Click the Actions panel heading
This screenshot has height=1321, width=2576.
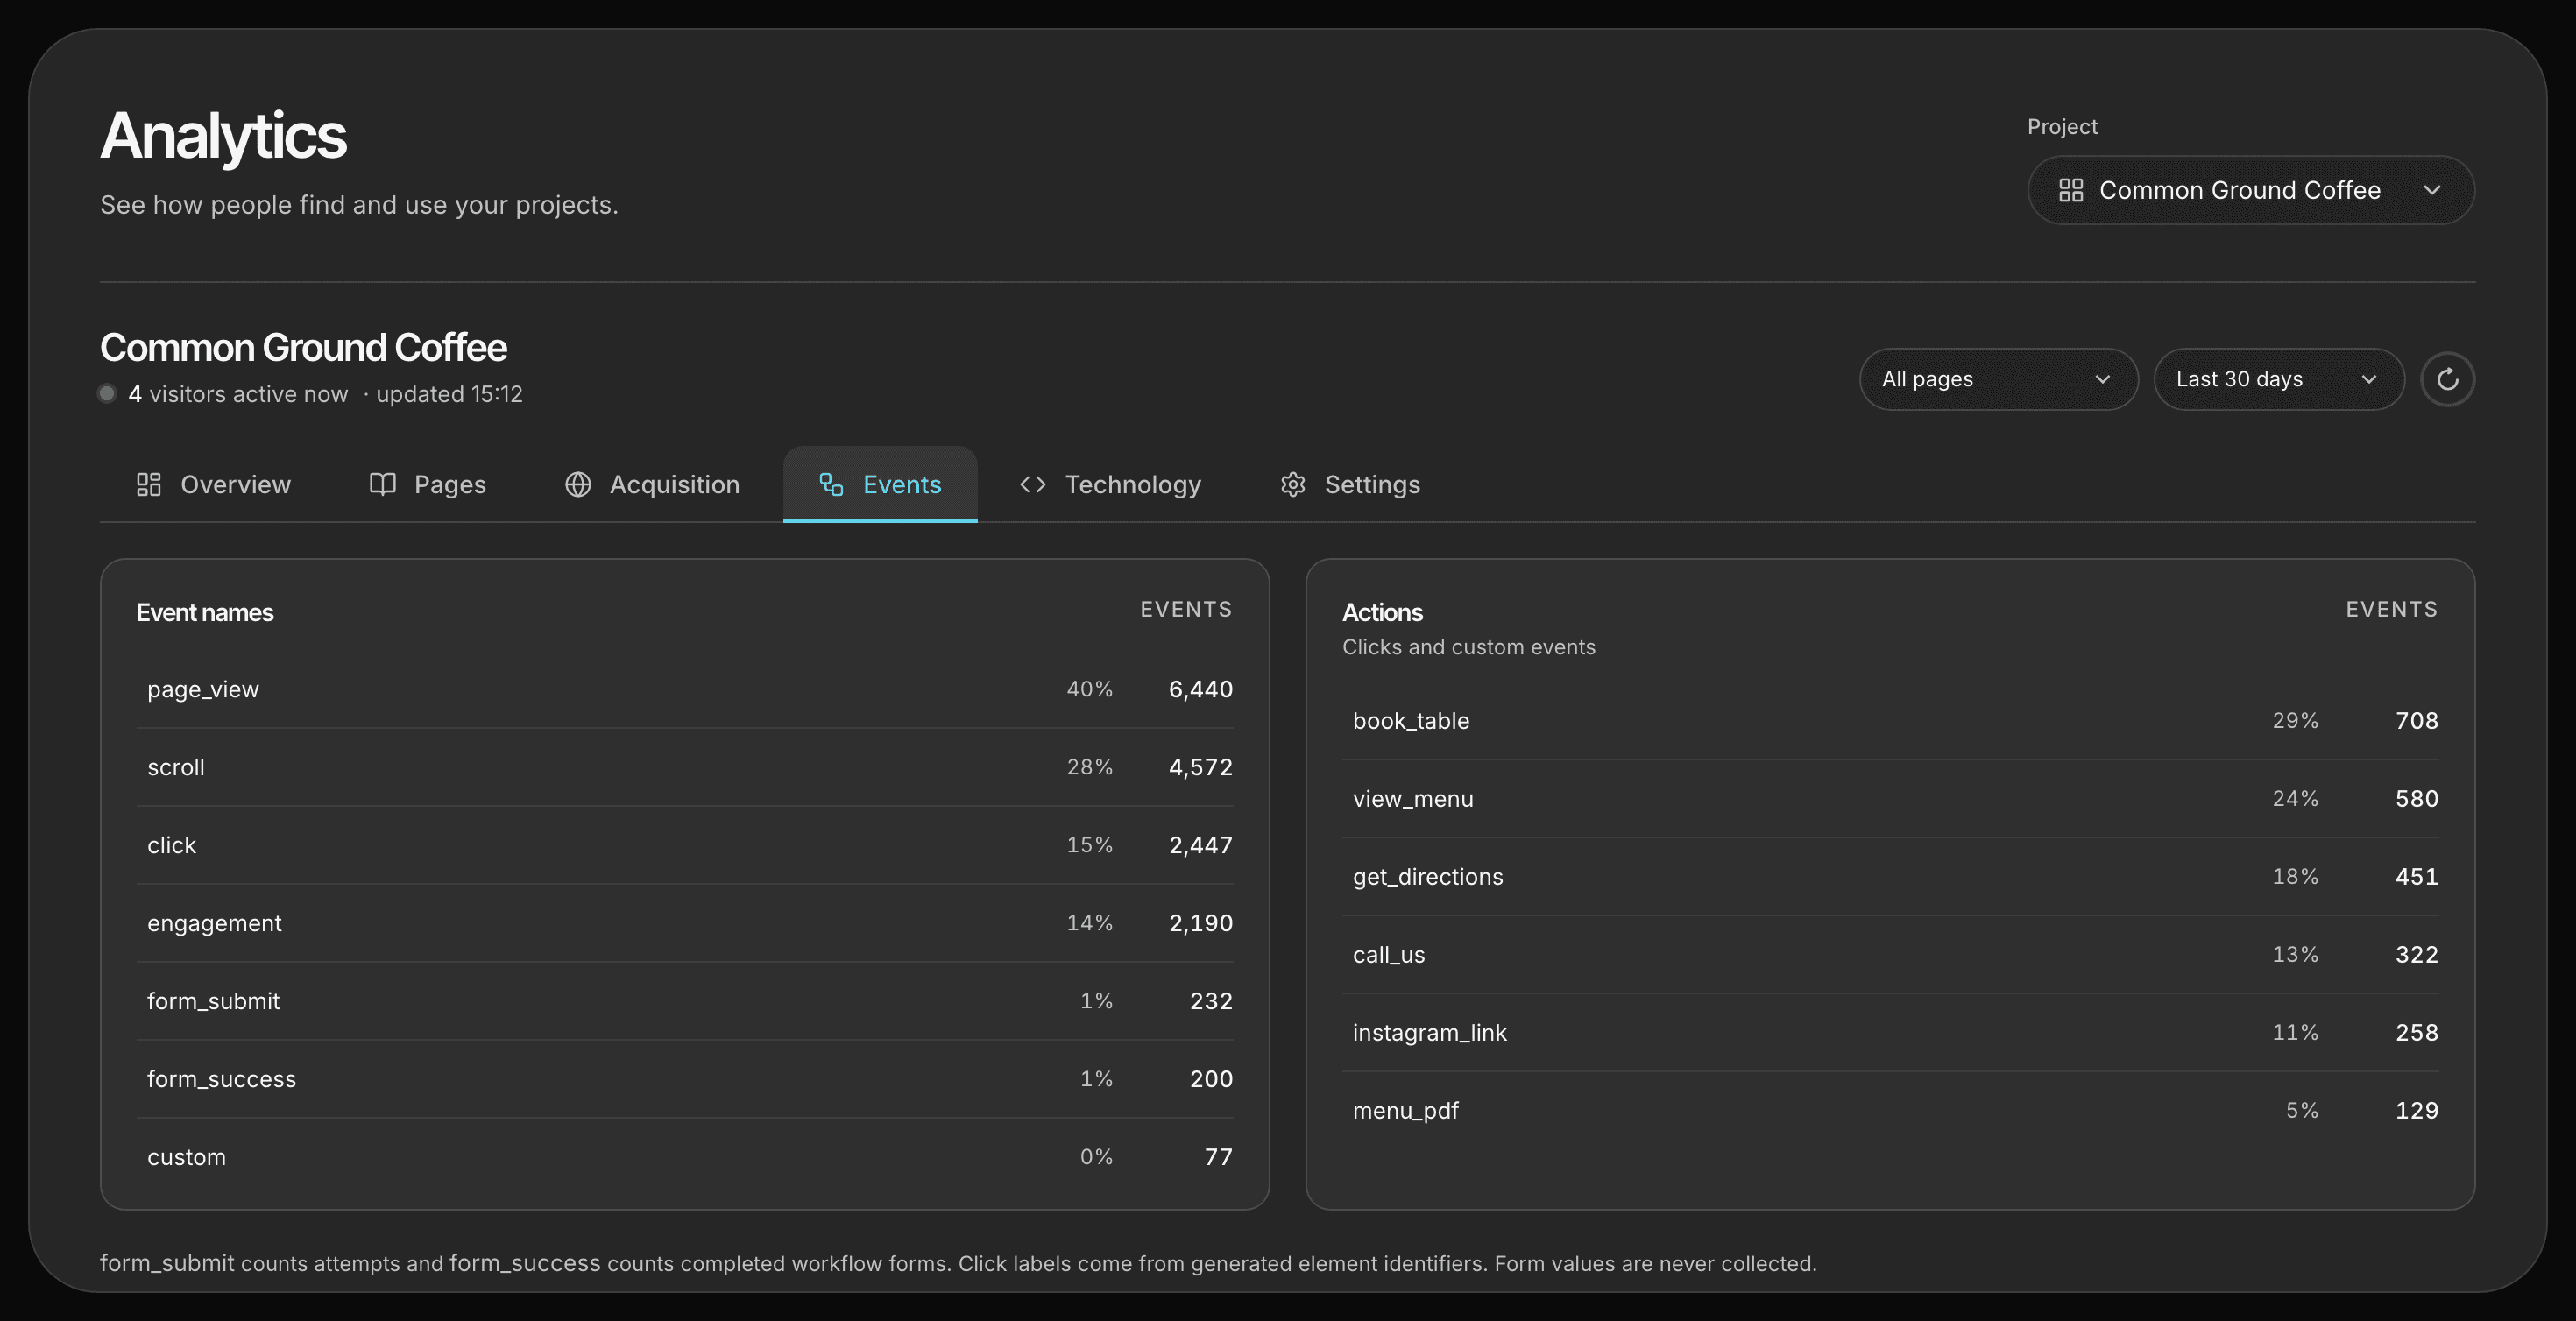[x=1382, y=613]
